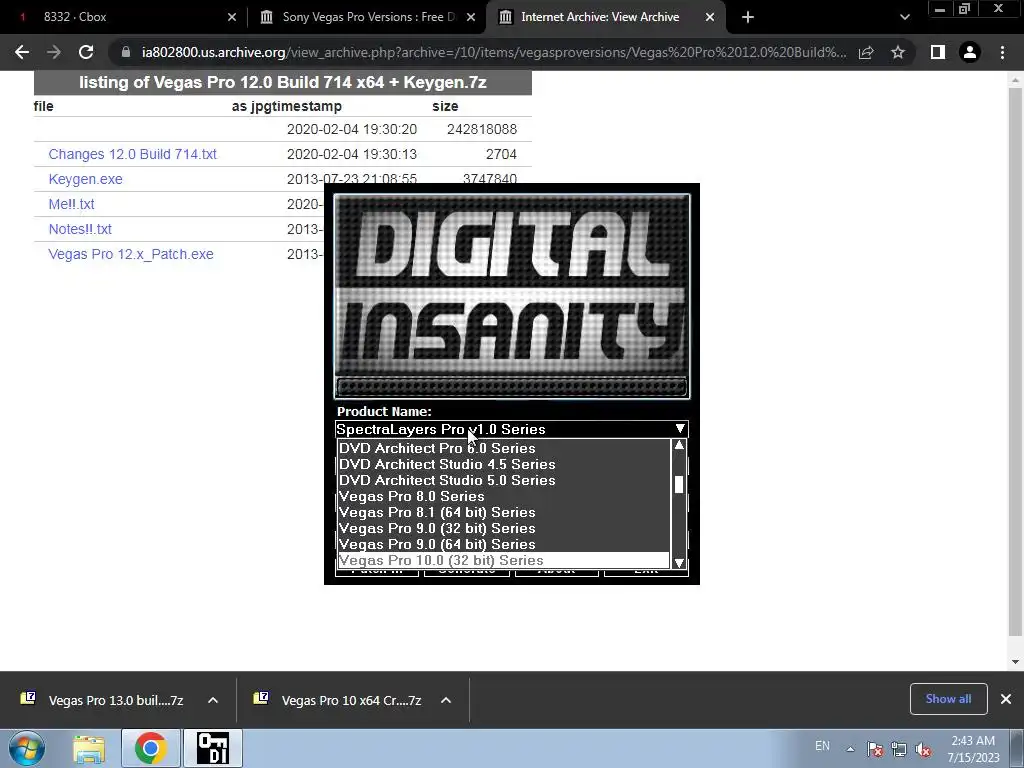Click the 2020-02-04 19:30:13 timestamp cell
This screenshot has width=1024, height=768.
(x=351, y=154)
